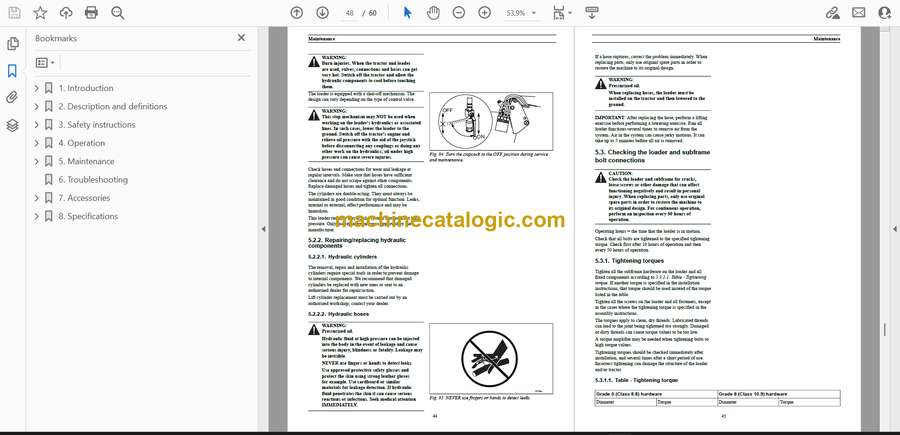This screenshot has height=435, width=900.
Task: Click the no-hands prohibition symbol figure
Action: pos(491,358)
